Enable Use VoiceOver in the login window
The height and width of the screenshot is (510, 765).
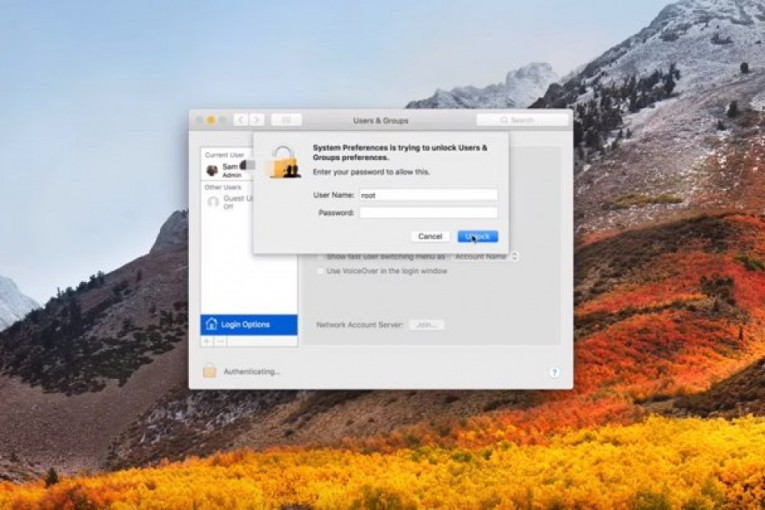(320, 271)
